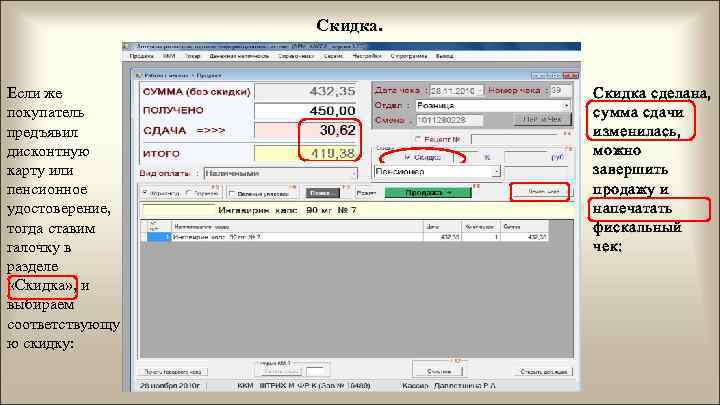Viewport: 720px width, 405px height.
Task: Click the discount руб amount field
Action: point(527,157)
